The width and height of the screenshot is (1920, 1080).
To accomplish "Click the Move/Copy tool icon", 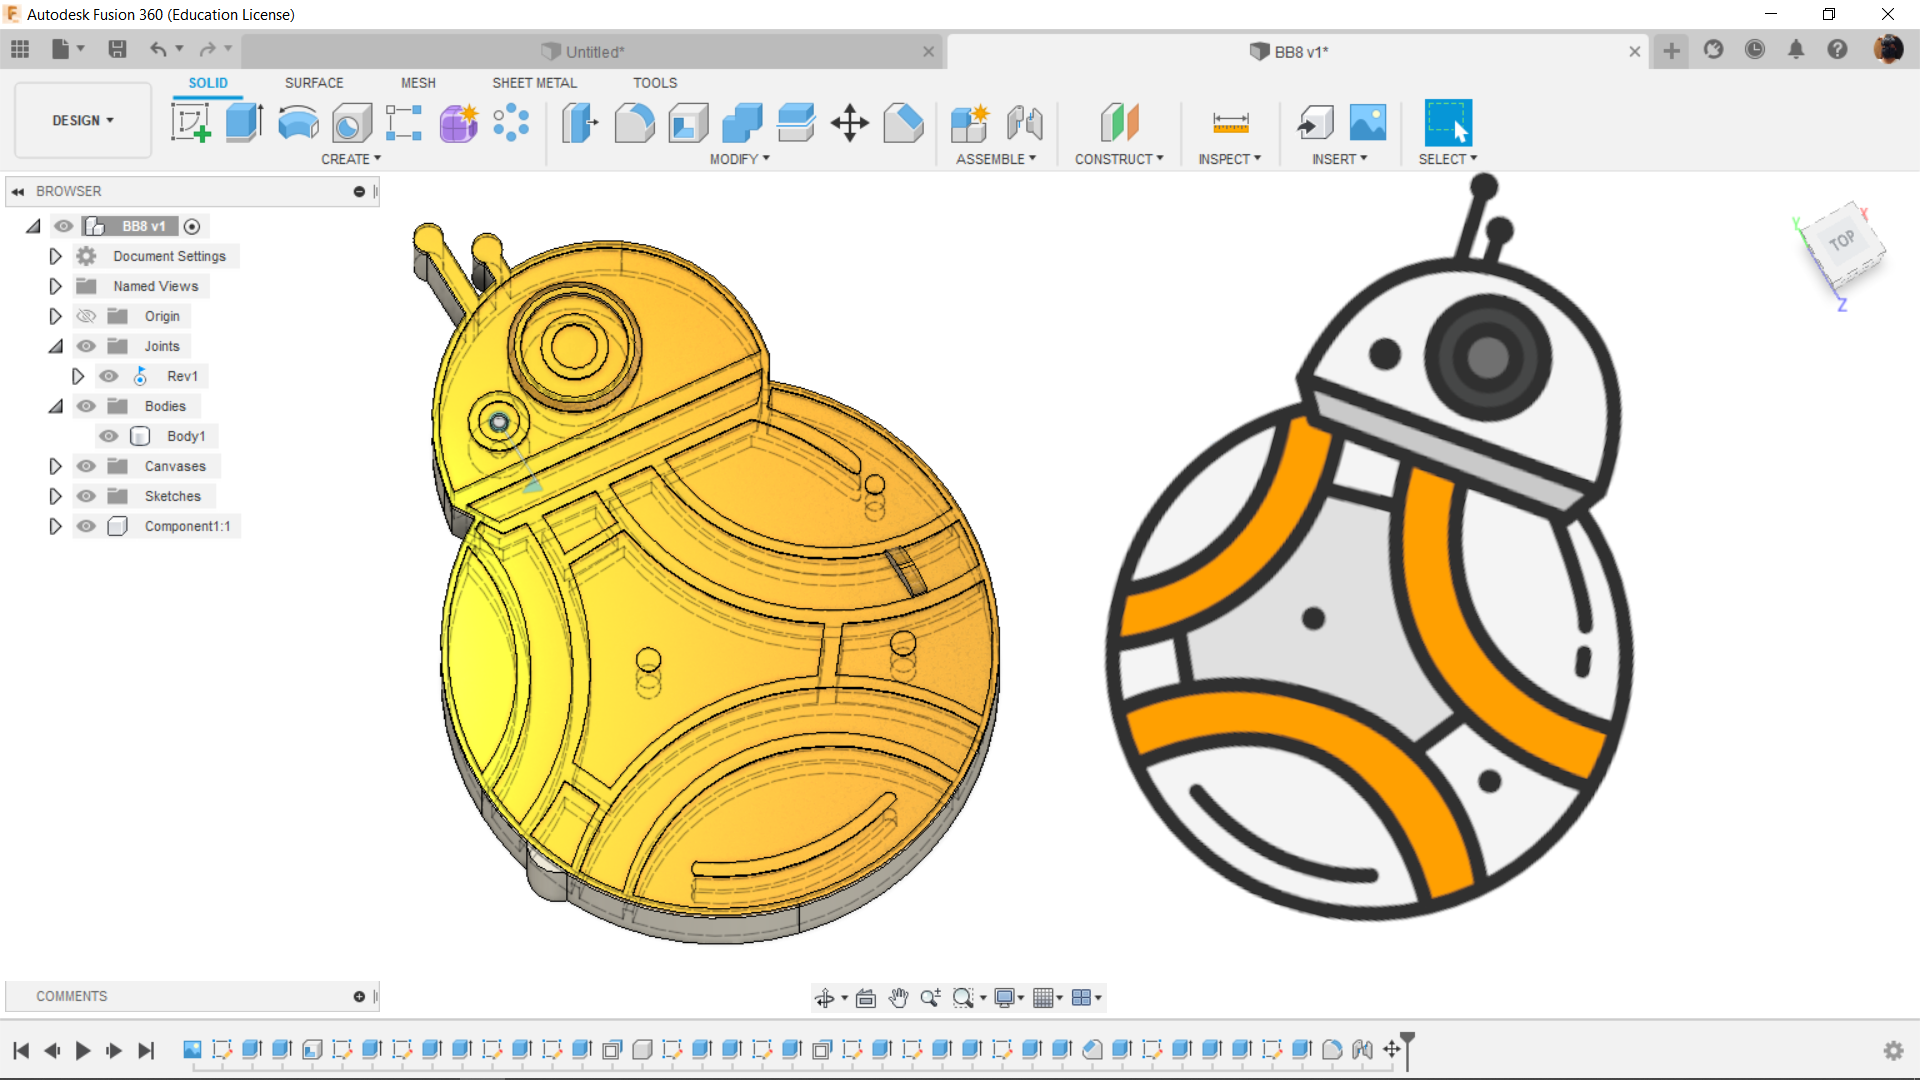I will (849, 123).
